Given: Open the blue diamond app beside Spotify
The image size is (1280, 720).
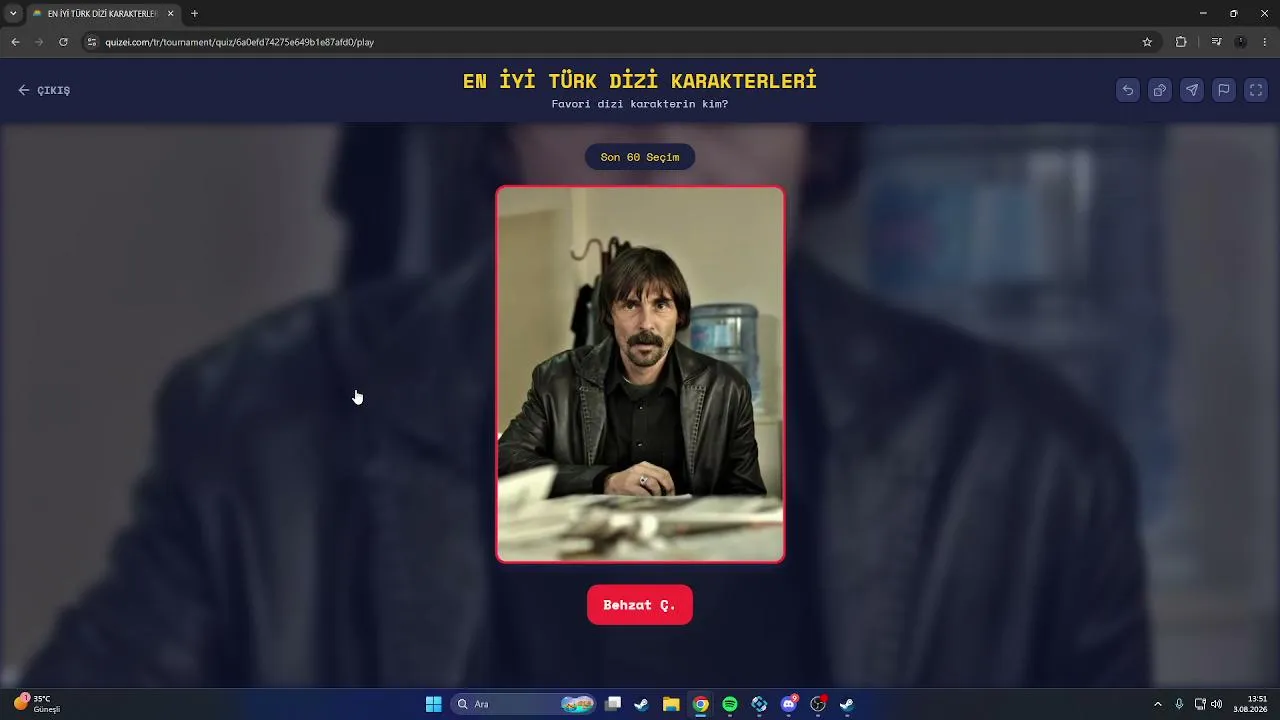Looking at the screenshot, I should pyautogui.click(x=759, y=704).
